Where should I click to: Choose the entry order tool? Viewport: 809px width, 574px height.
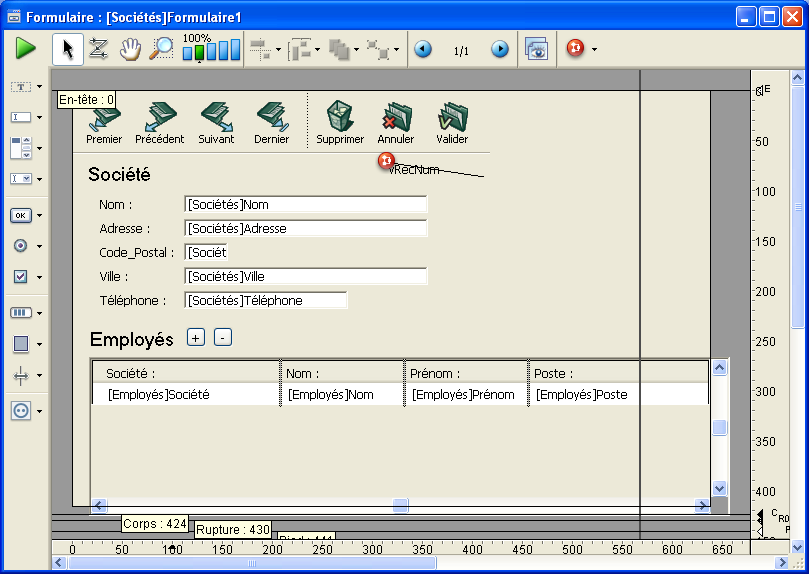tap(98, 49)
